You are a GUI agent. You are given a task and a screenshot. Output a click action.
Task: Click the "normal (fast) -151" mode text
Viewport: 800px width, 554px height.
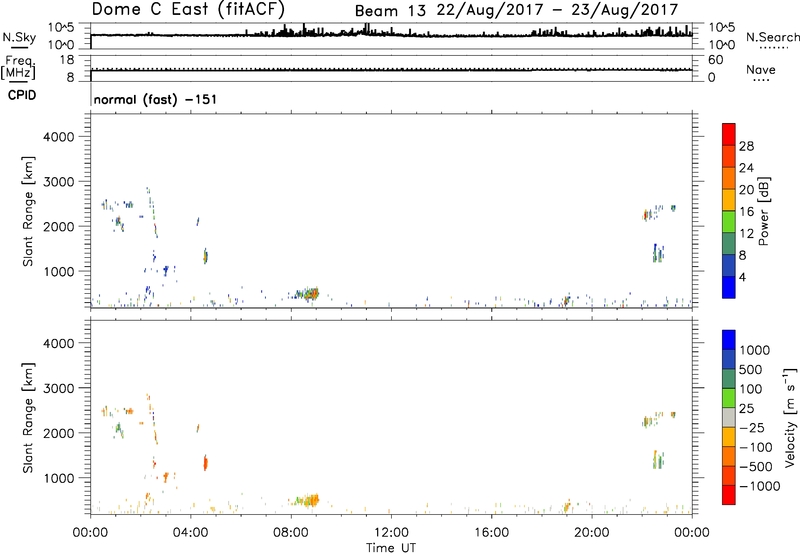155,99
